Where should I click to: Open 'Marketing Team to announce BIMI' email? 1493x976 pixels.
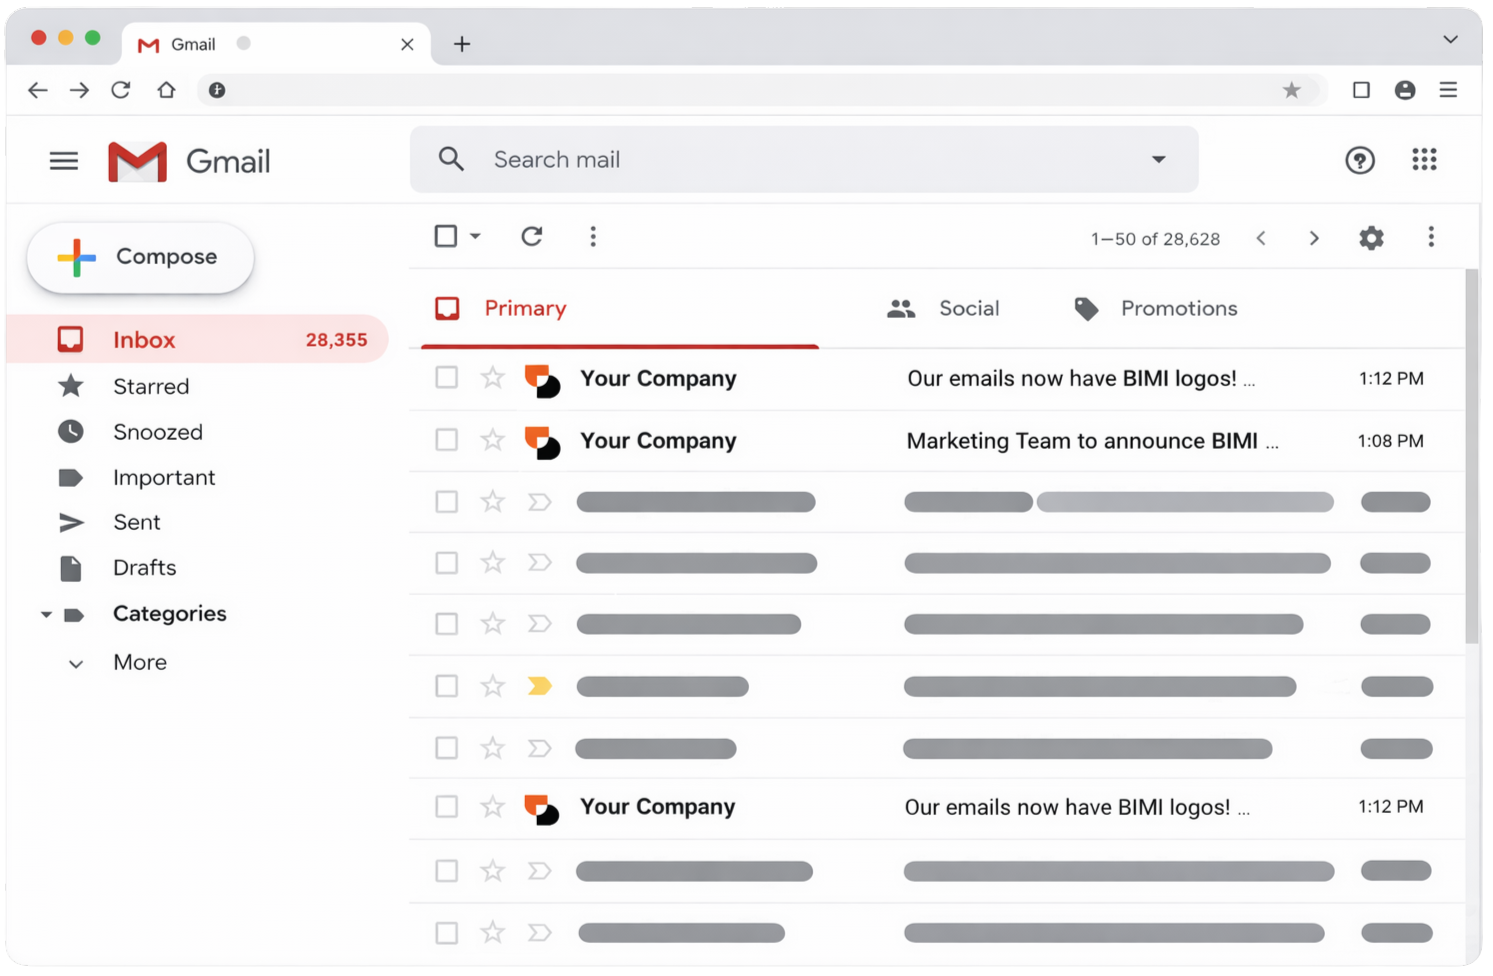point(1092,441)
